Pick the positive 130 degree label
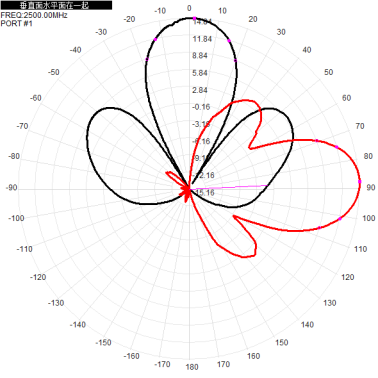The image size is (378, 378). 329,303
